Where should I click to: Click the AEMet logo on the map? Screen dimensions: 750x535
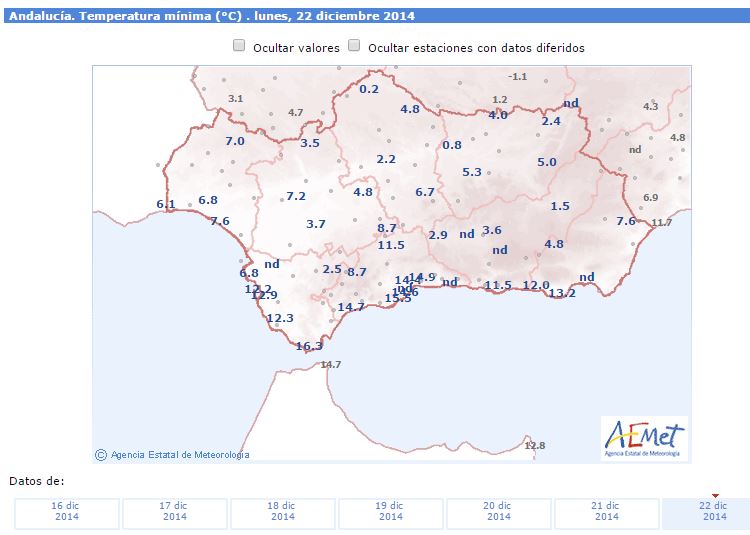tap(645, 438)
